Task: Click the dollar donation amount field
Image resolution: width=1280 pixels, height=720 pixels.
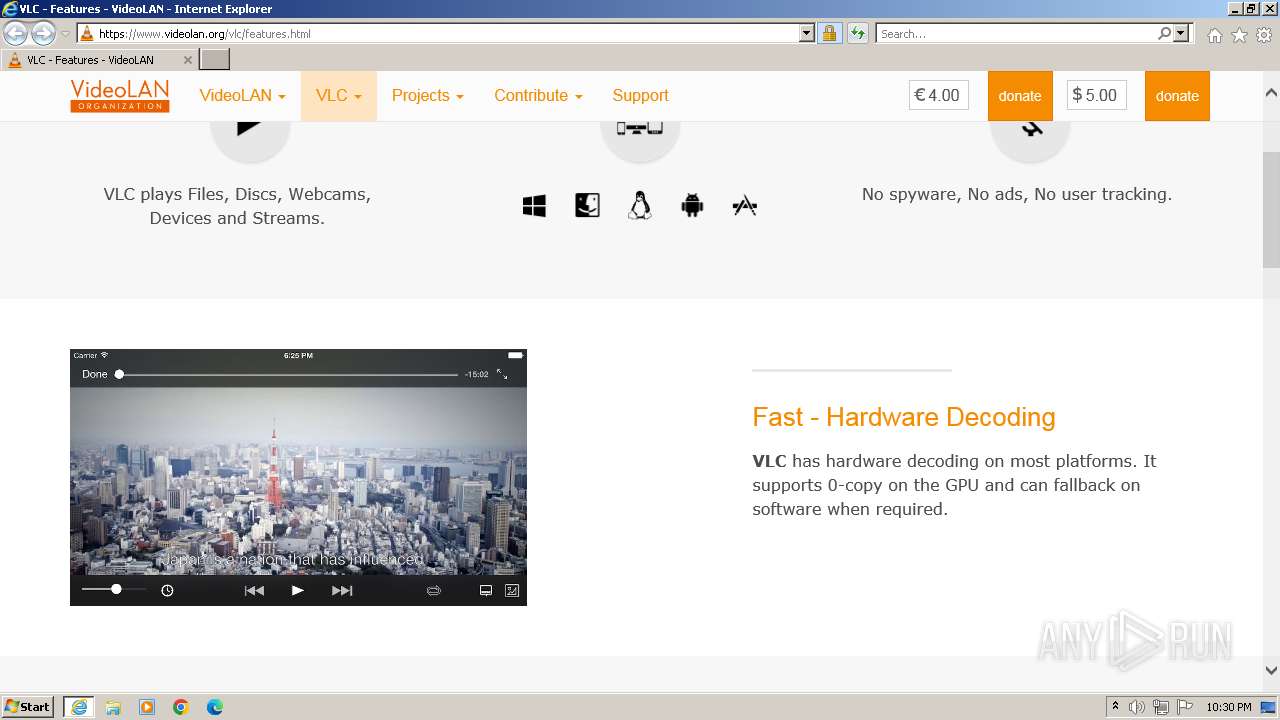Action: click(x=1096, y=96)
